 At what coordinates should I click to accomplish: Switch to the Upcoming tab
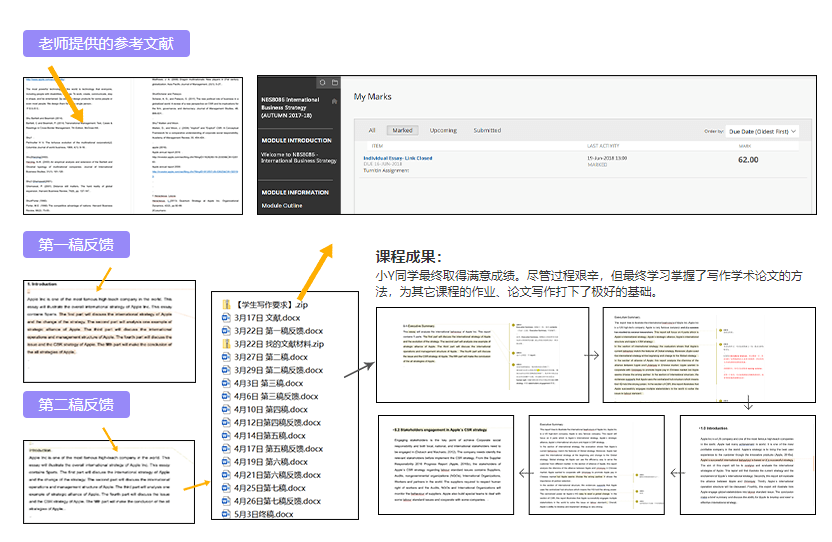tap(443, 130)
